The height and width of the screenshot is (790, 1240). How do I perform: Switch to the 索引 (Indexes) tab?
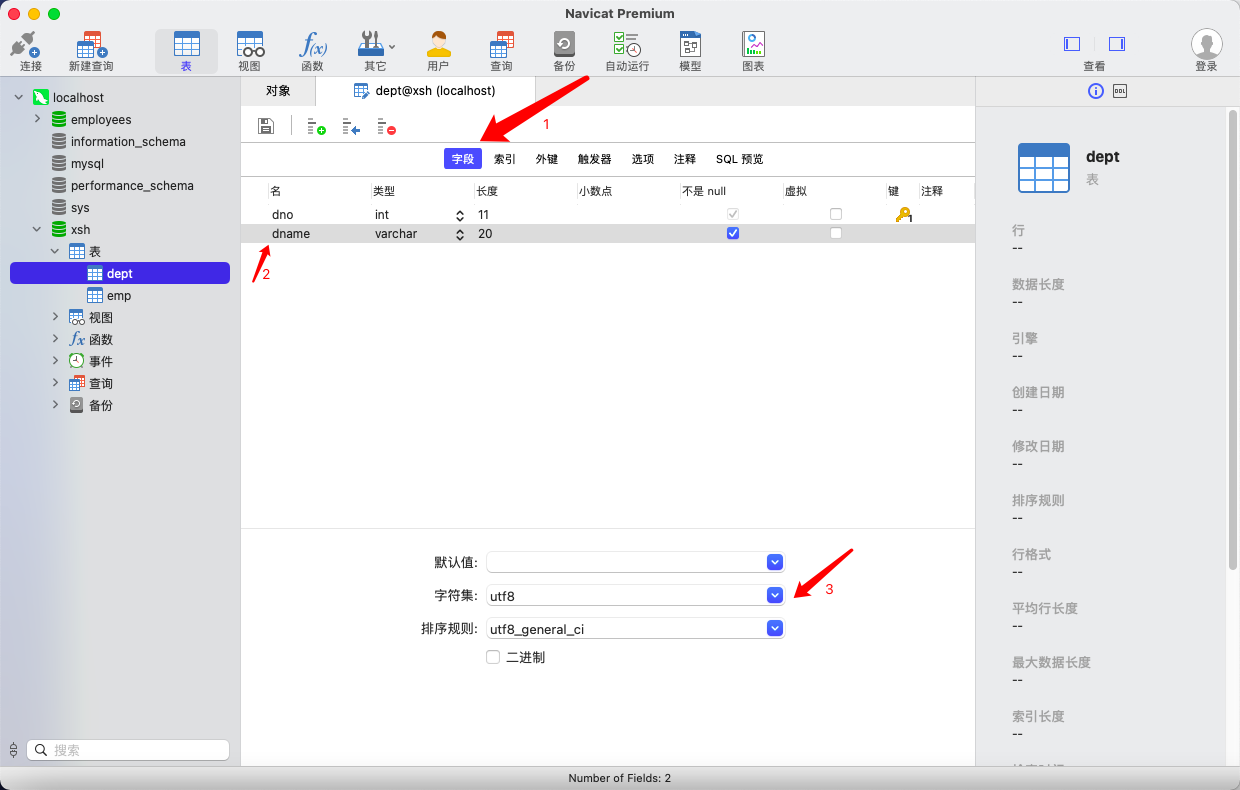point(505,159)
